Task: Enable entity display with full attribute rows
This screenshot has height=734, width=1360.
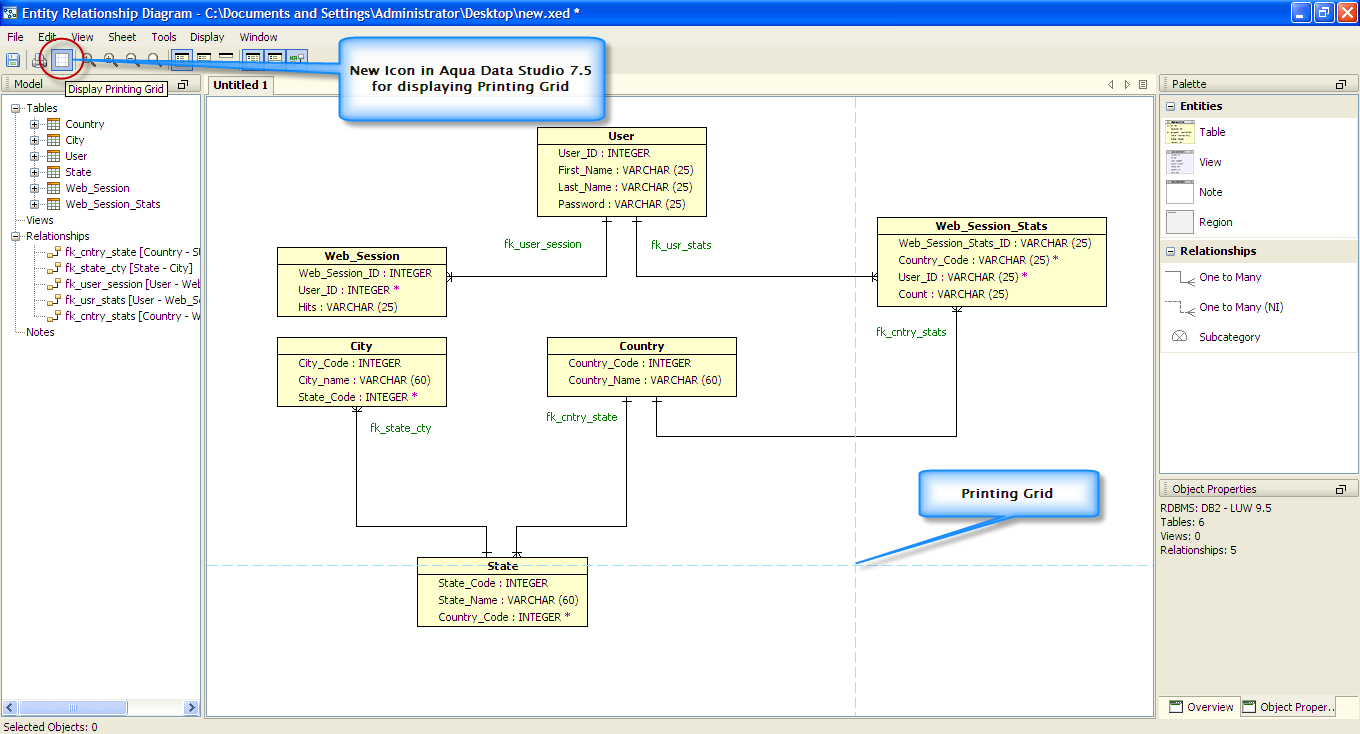Action: point(182,60)
